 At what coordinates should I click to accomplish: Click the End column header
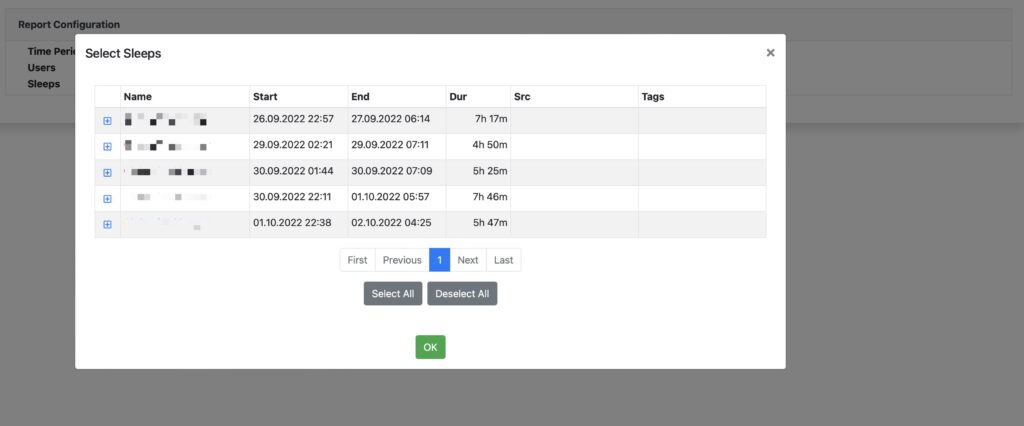pyautogui.click(x=397, y=97)
